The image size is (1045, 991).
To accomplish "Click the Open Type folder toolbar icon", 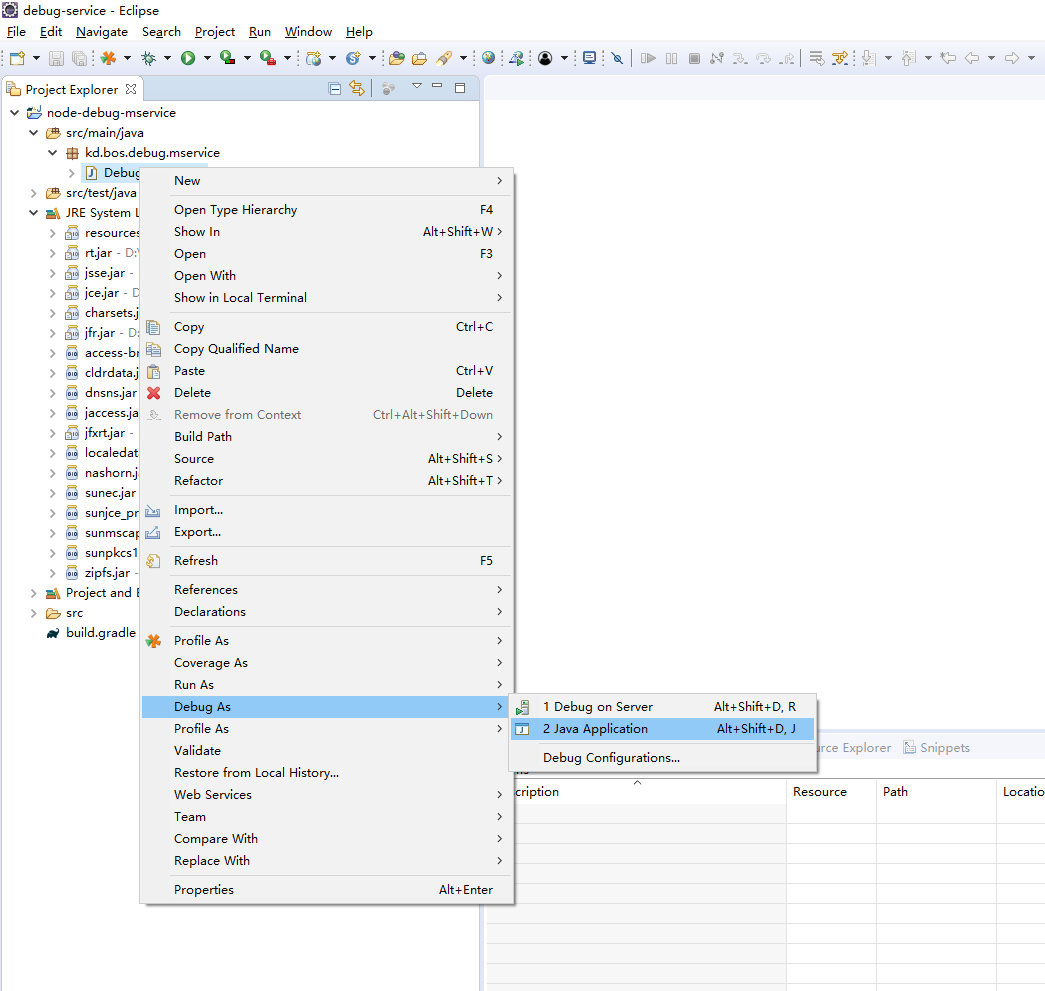I will [x=397, y=59].
